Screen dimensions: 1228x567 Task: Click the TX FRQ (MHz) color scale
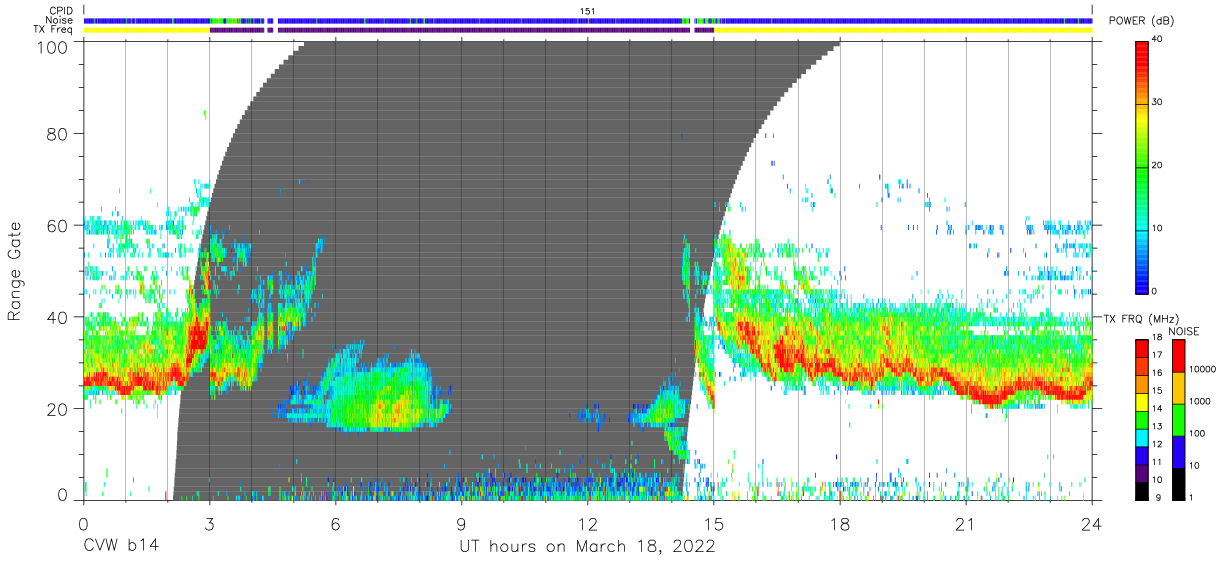pyautogui.click(x=1141, y=420)
